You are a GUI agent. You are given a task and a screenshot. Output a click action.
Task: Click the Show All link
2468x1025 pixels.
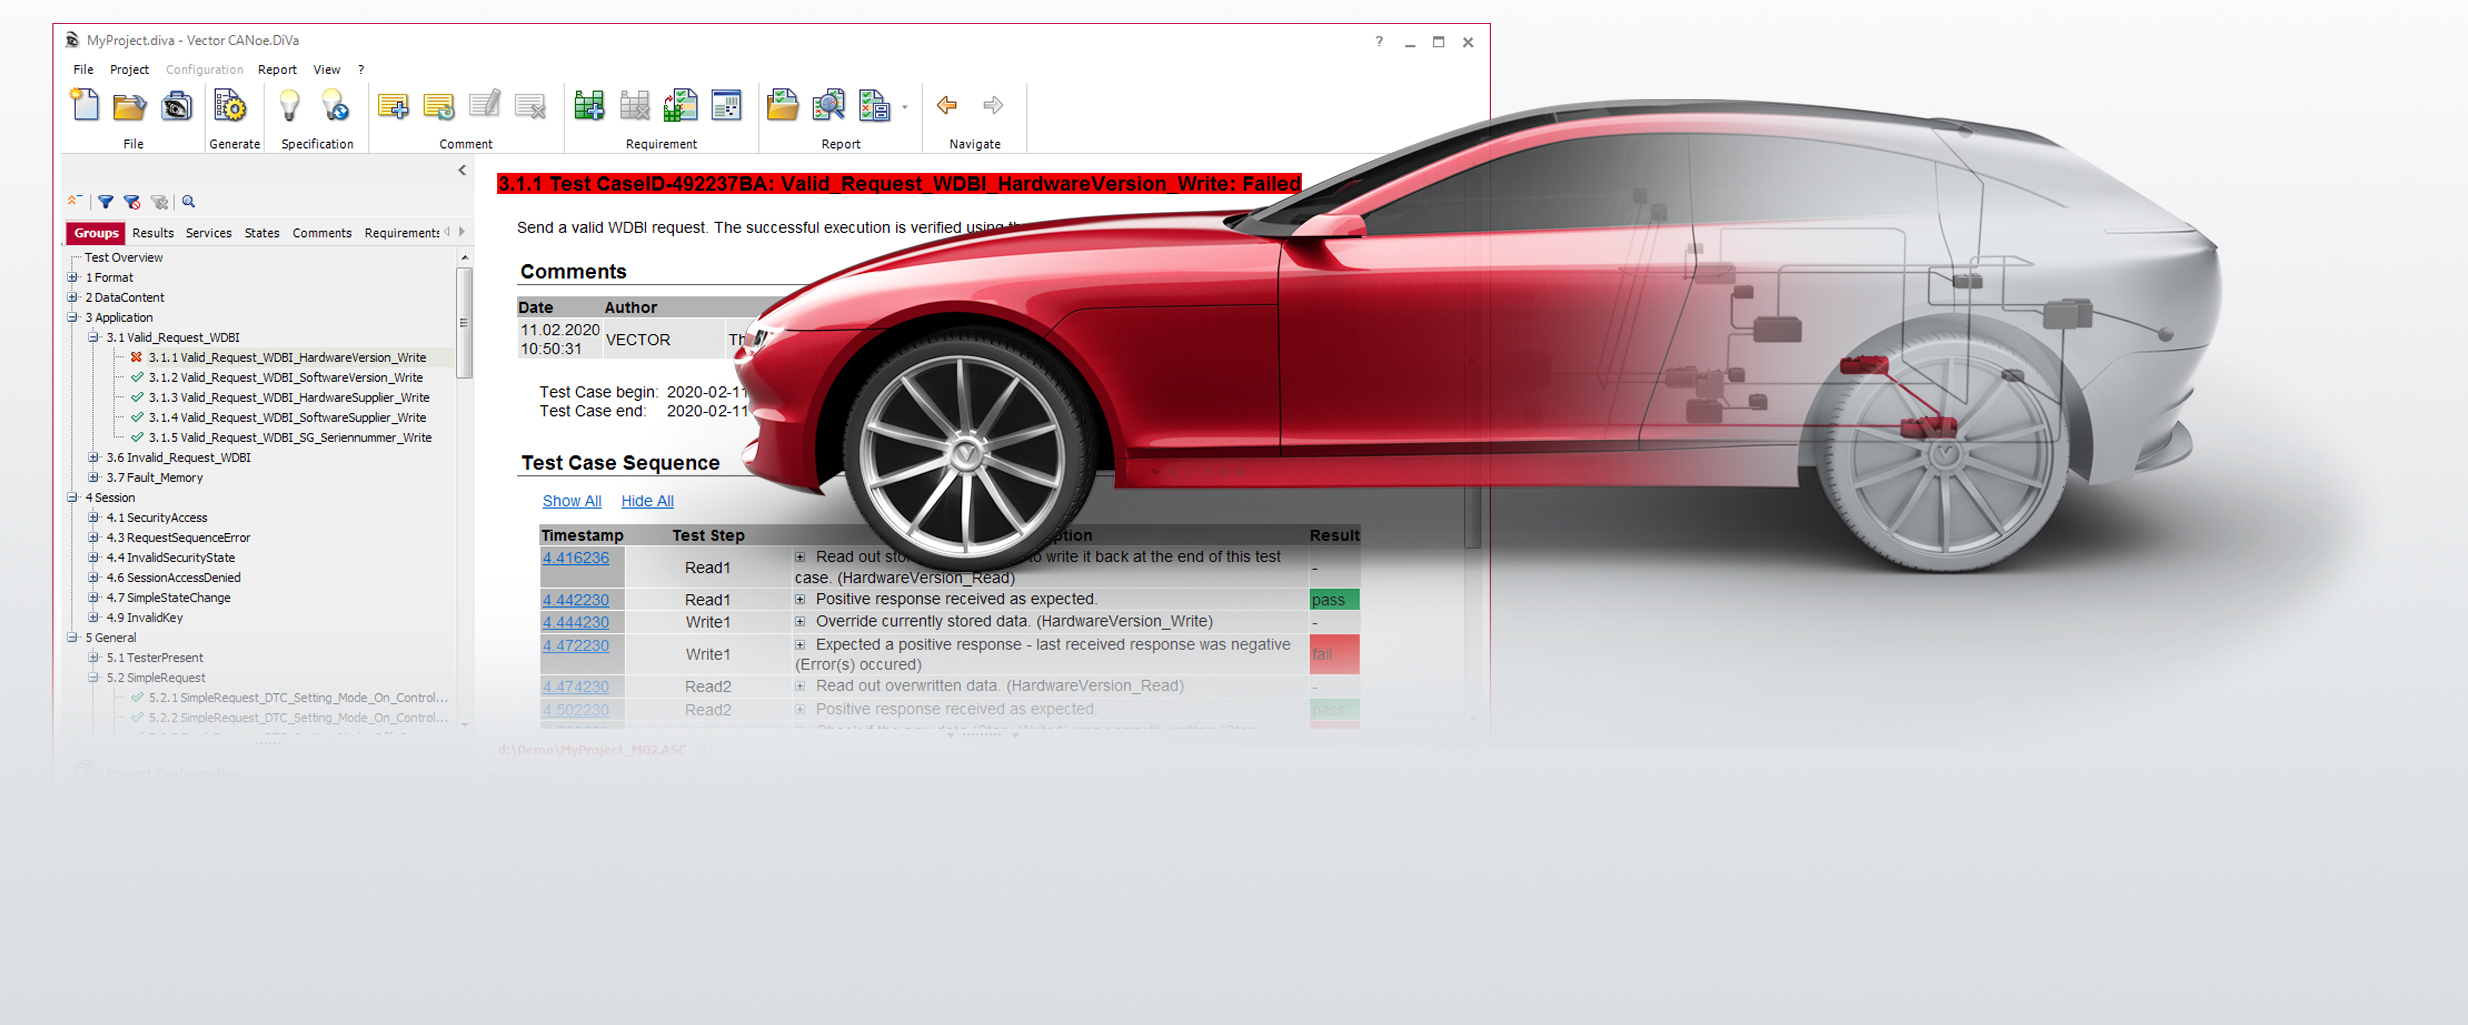tap(571, 501)
